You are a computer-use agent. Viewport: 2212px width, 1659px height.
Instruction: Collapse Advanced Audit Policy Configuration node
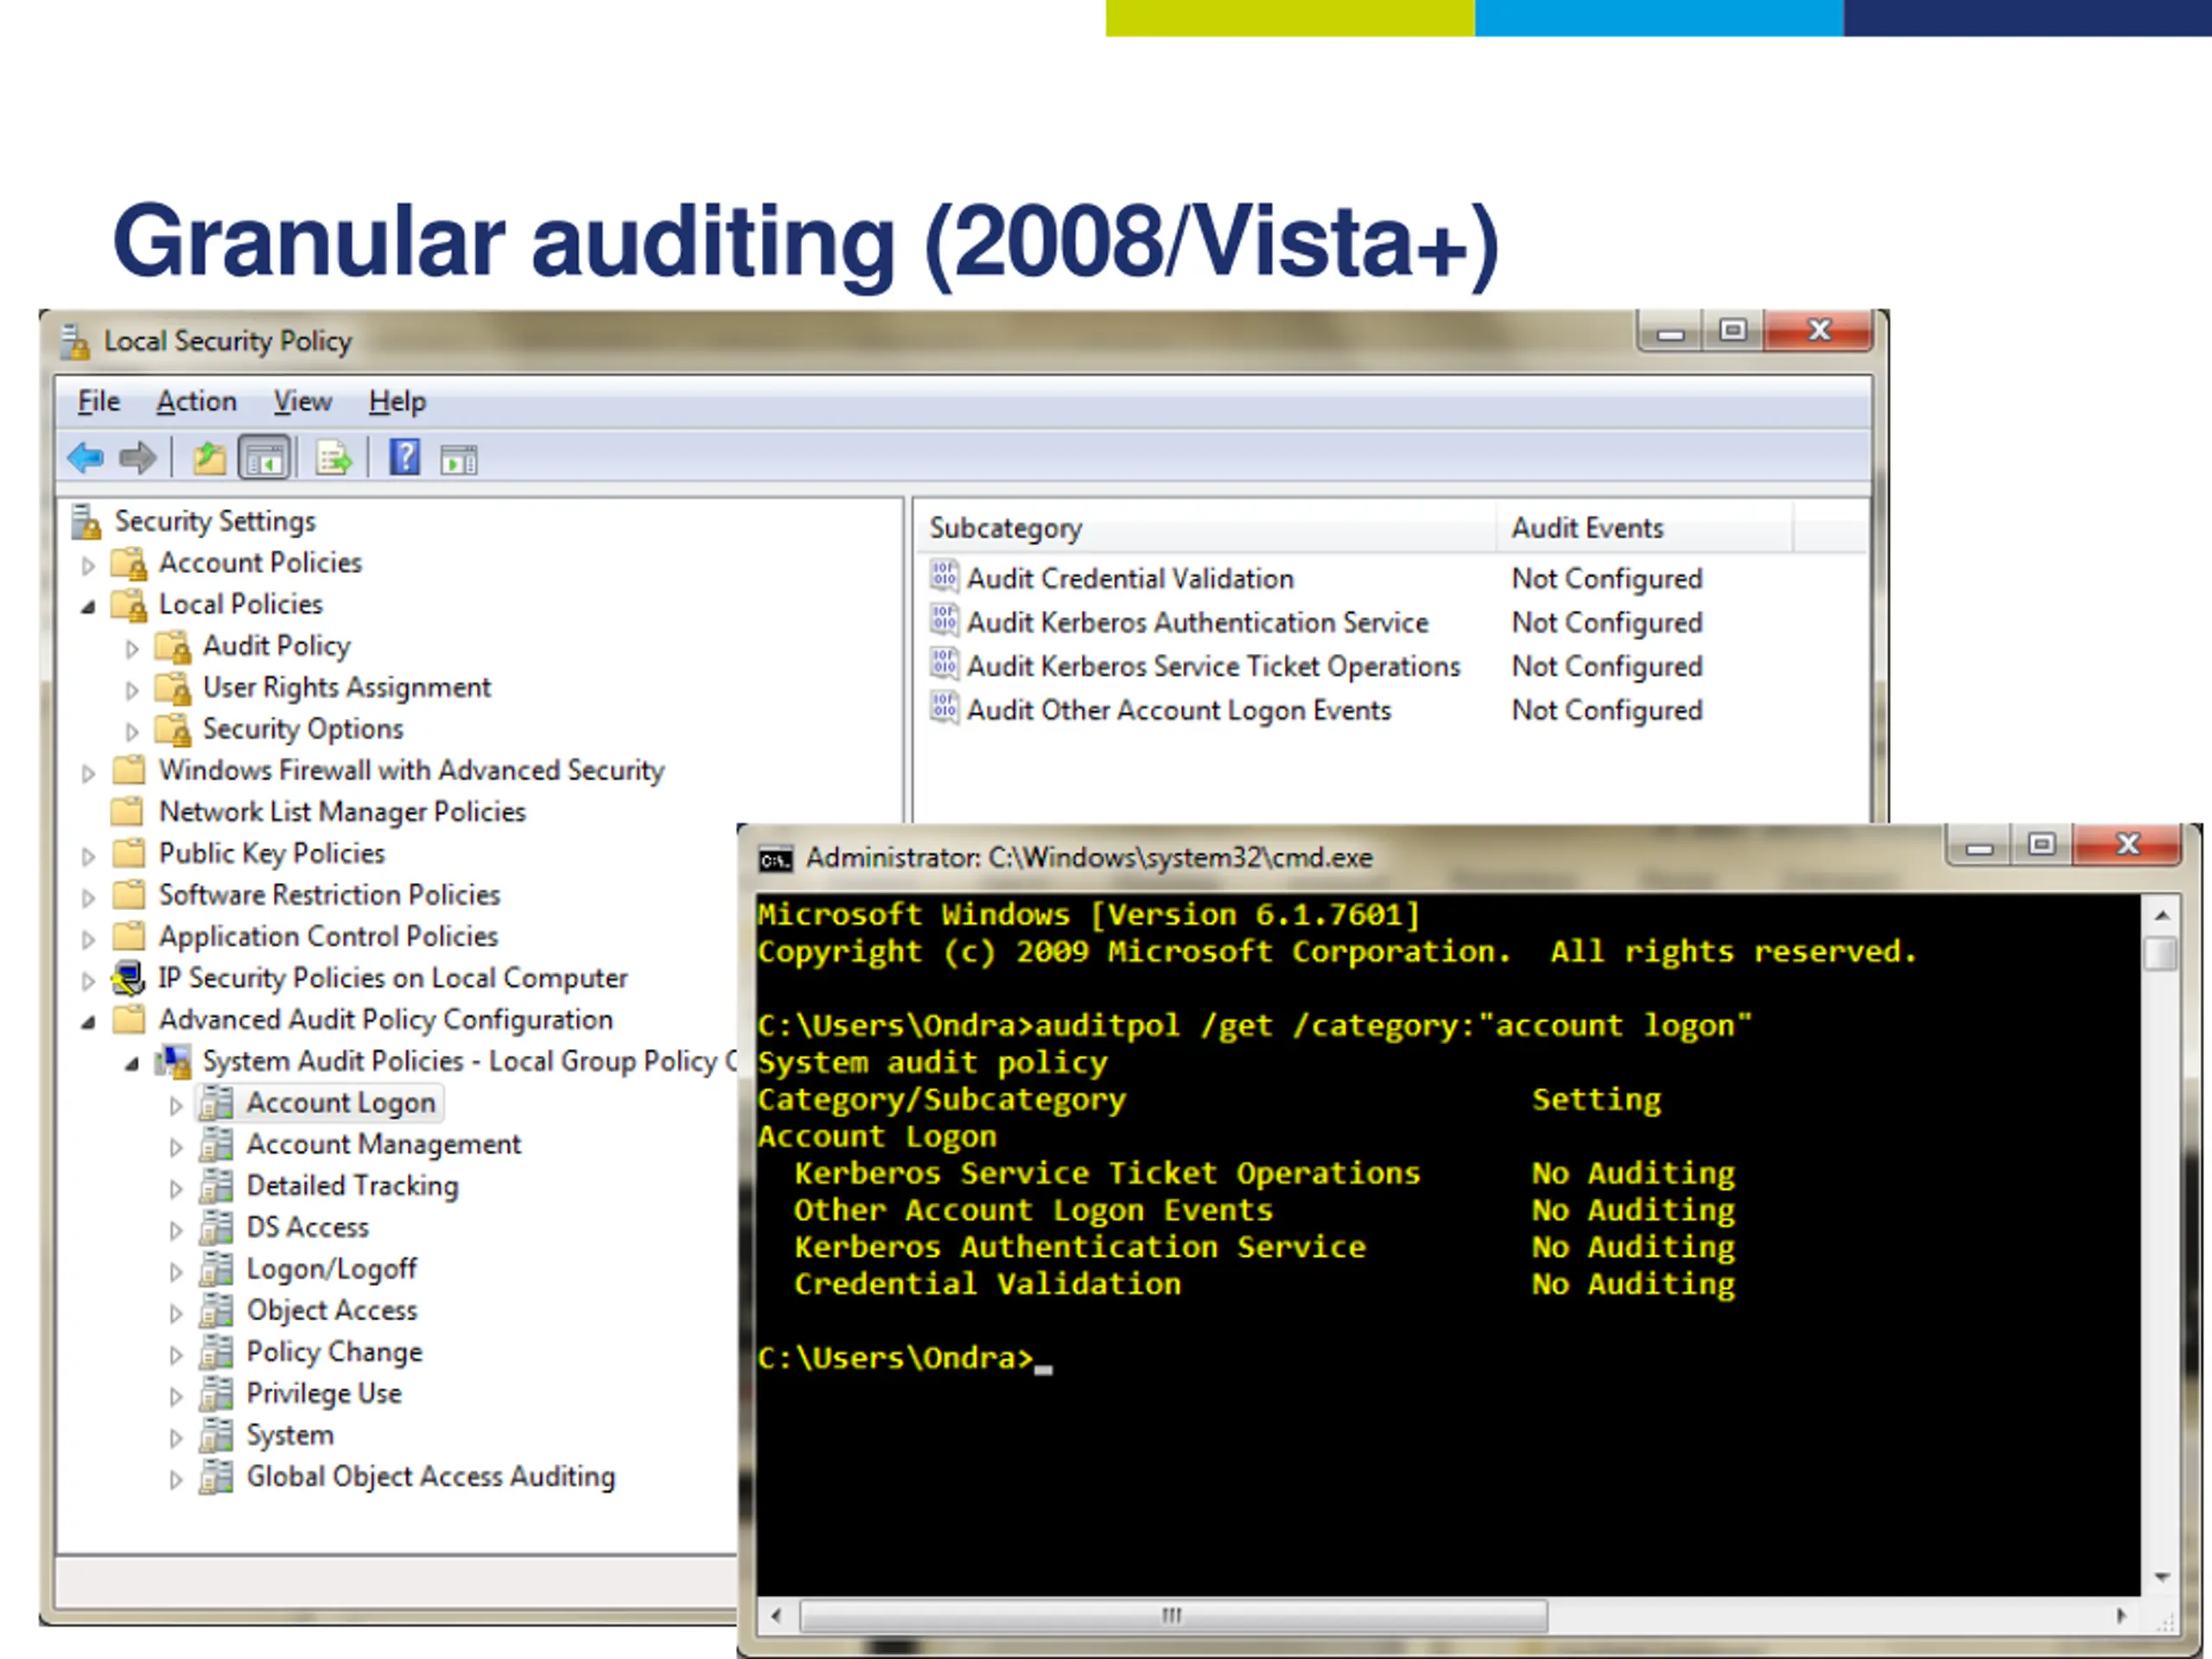pyautogui.click(x=88, y=1021)
